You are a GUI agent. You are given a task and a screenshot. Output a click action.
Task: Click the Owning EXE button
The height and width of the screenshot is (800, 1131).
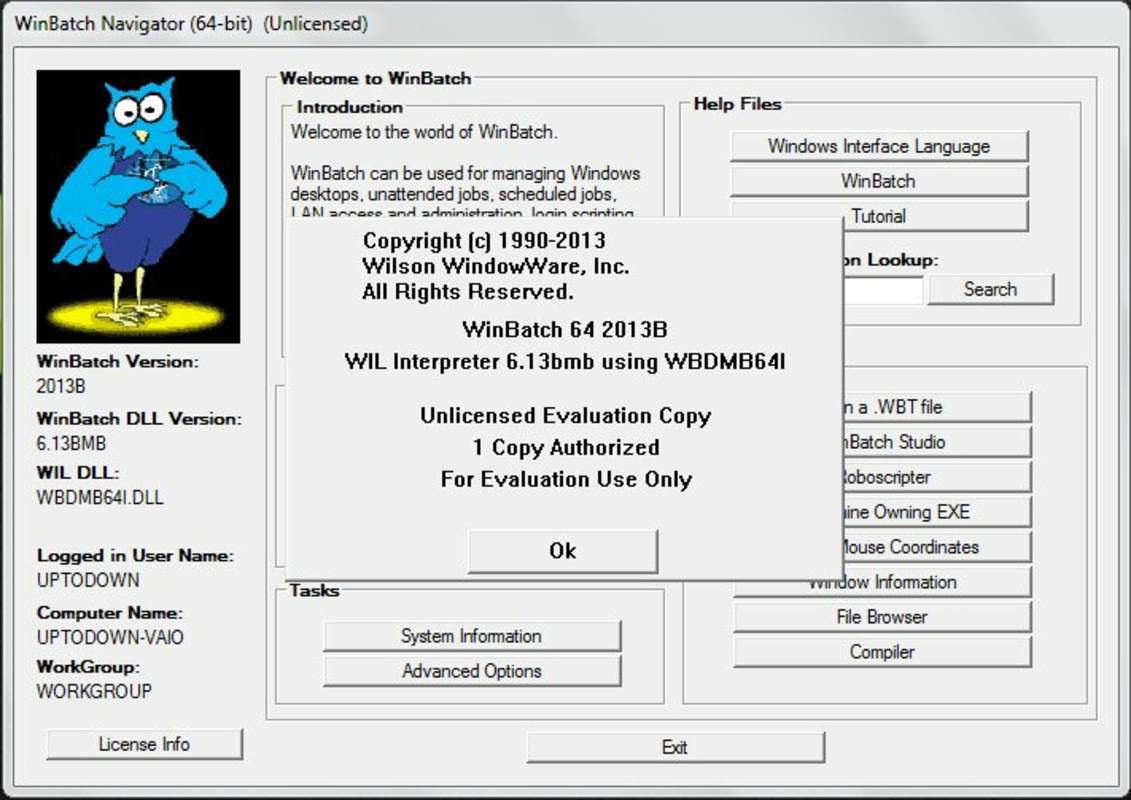pyautogui.click(x=936, y=512)
